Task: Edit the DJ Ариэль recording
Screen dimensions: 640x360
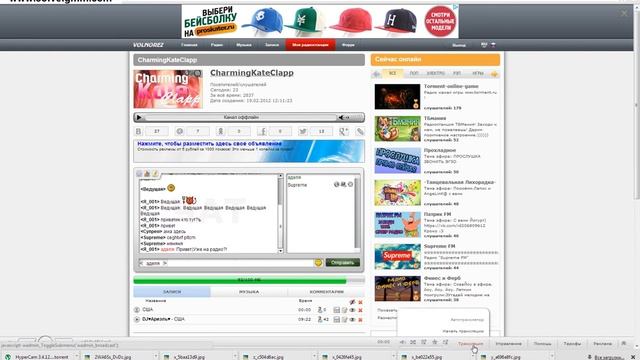Action: [x=344, y=320]
